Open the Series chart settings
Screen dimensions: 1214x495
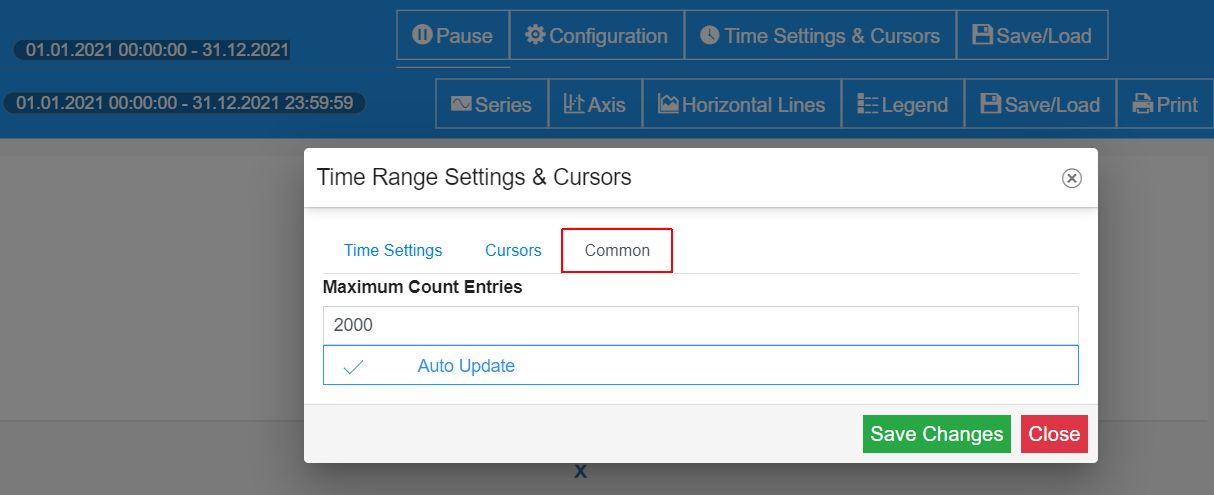[x=492, y=104]
